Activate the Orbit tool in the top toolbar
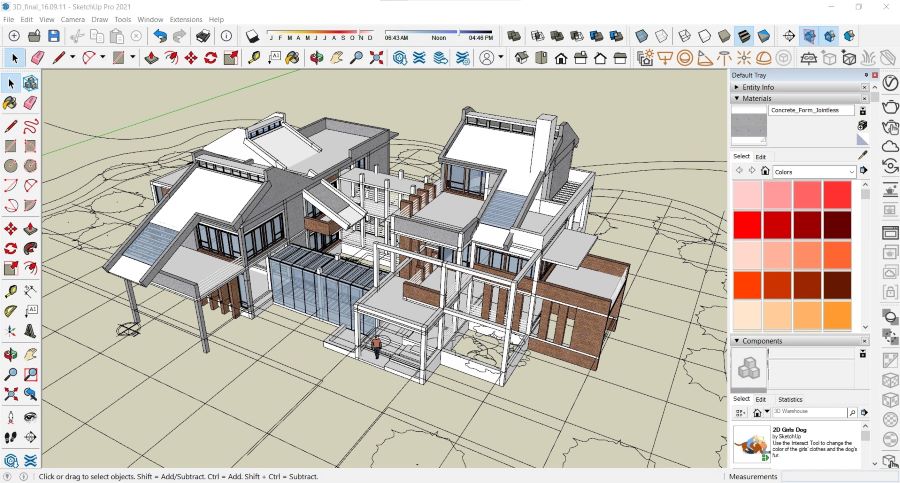Viewport: 900px width, 483px height. point(316,57)
